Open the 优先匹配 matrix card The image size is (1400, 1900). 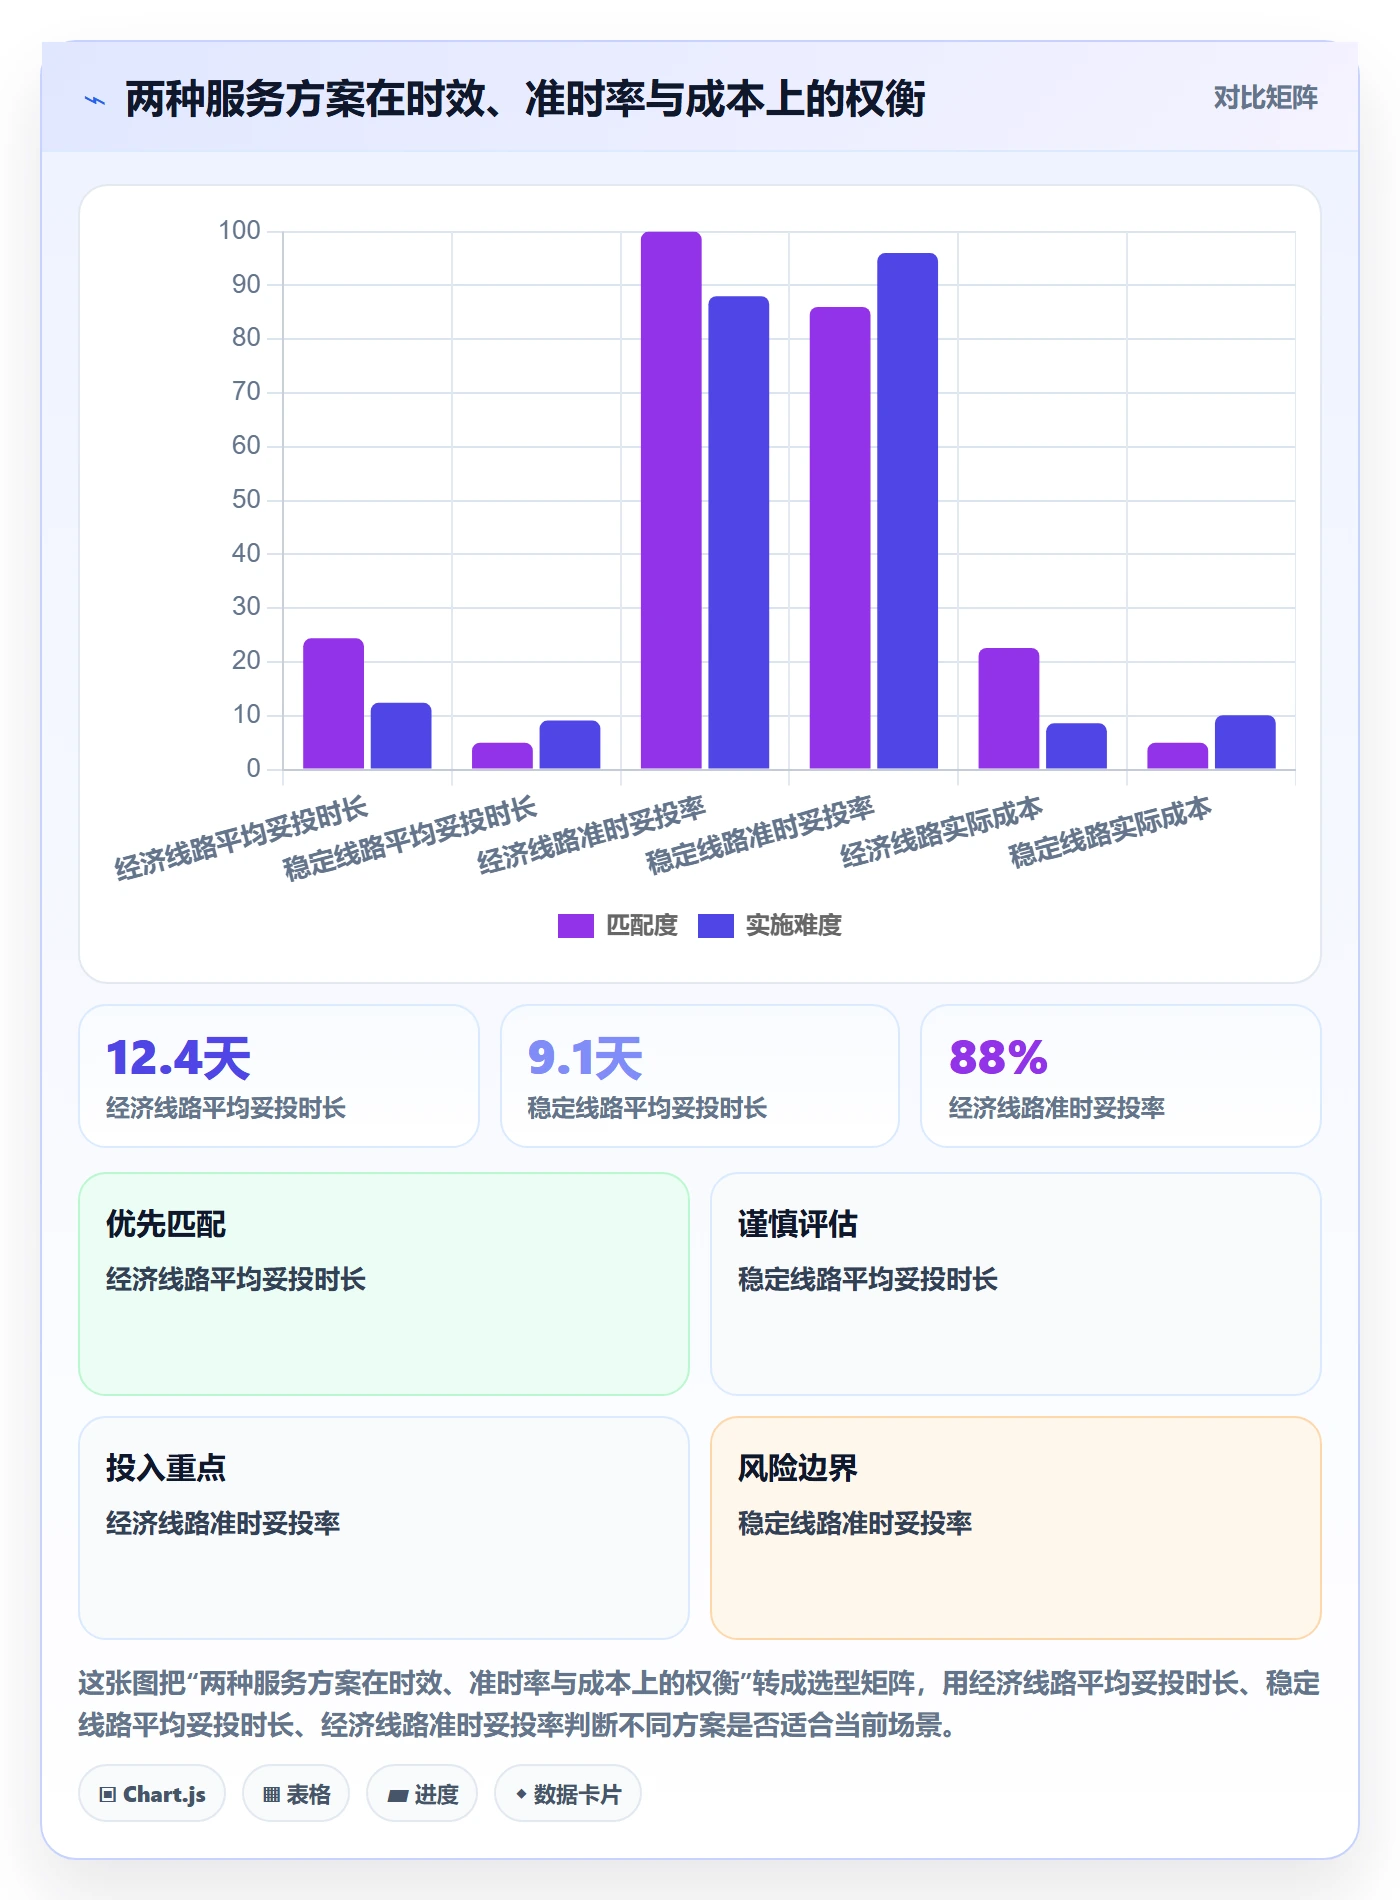tap(384, 1284)
